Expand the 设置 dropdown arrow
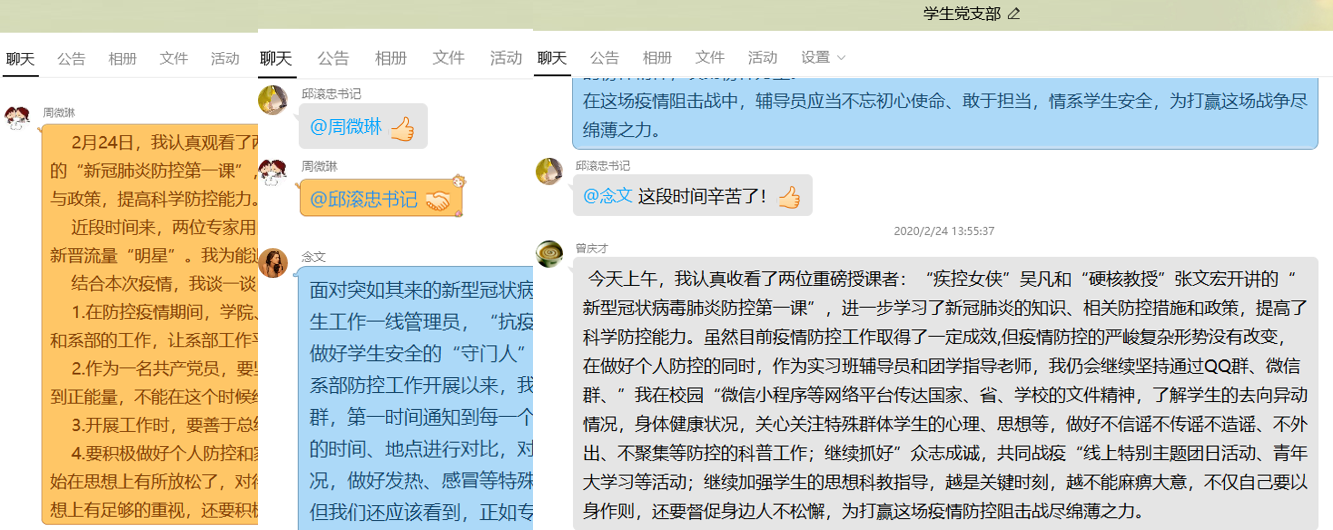Image resolution: width=1333 pixels, height=530 pixels. pos(841,58)
